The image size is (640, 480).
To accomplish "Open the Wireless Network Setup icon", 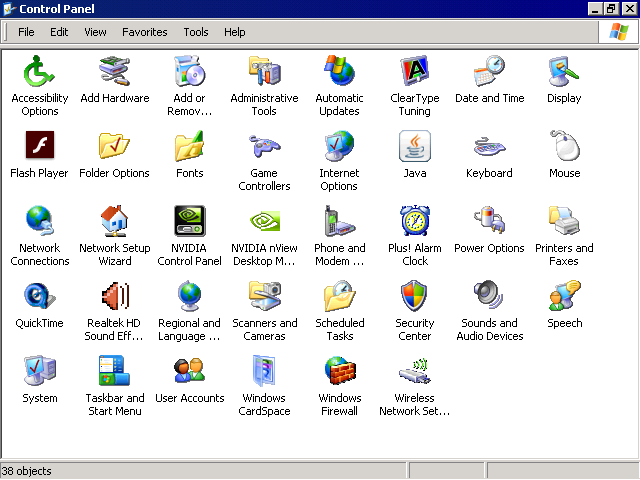I will (x=415, y=371).
